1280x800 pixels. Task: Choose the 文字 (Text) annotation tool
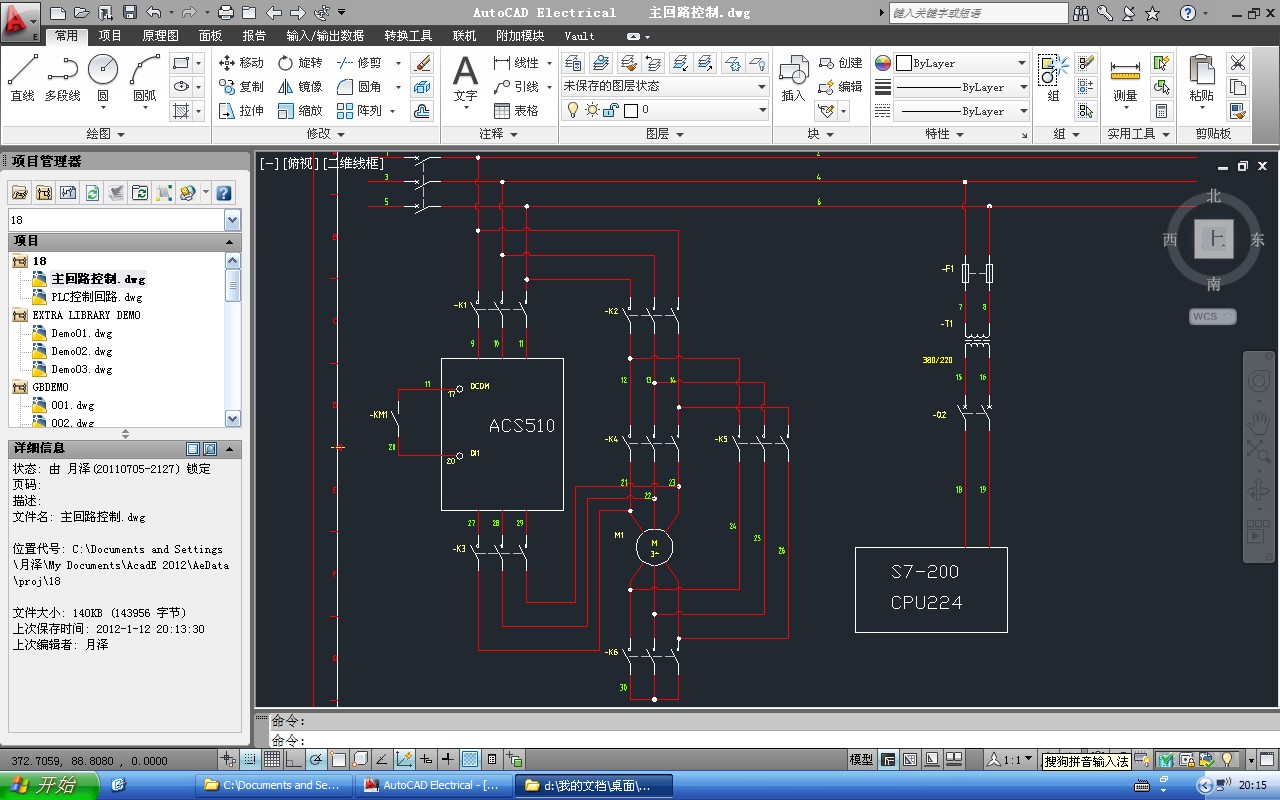click(465, 79)
